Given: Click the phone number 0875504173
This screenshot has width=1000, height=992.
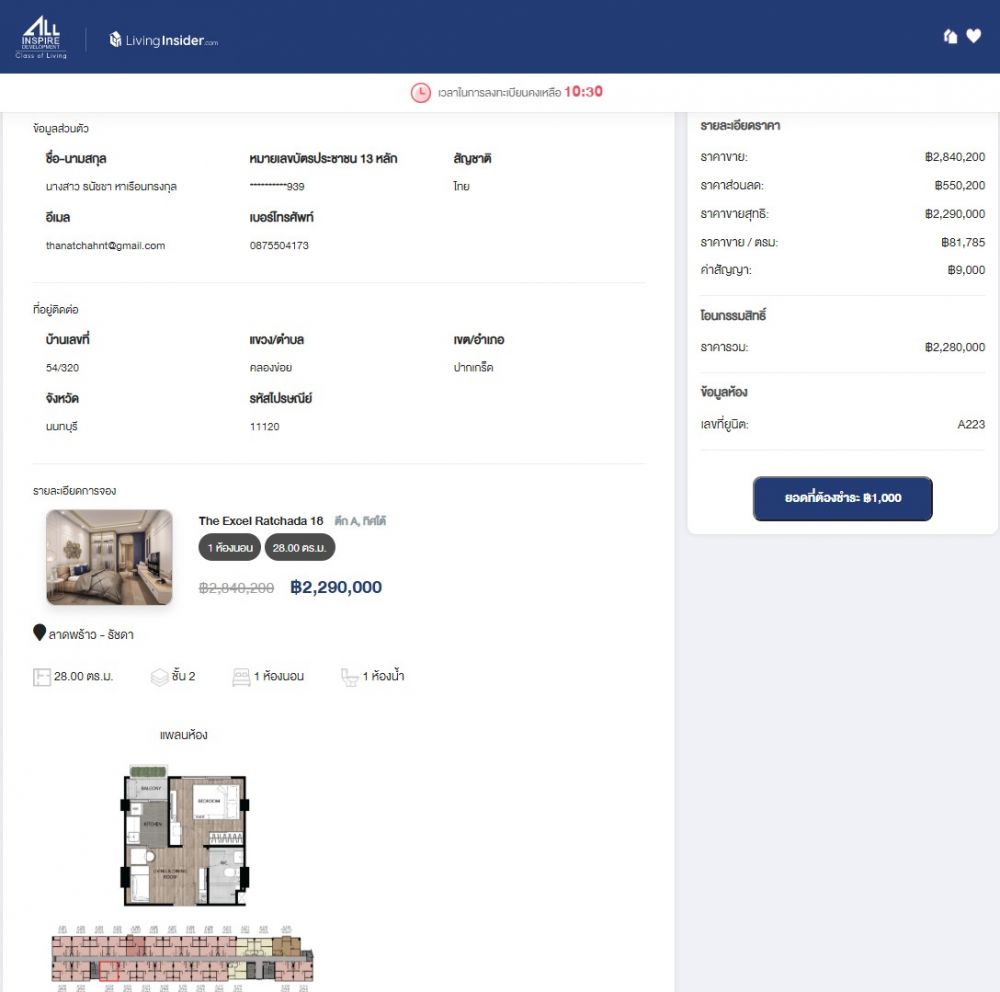Looking at the screenshot, I should (x=279, y=245).
